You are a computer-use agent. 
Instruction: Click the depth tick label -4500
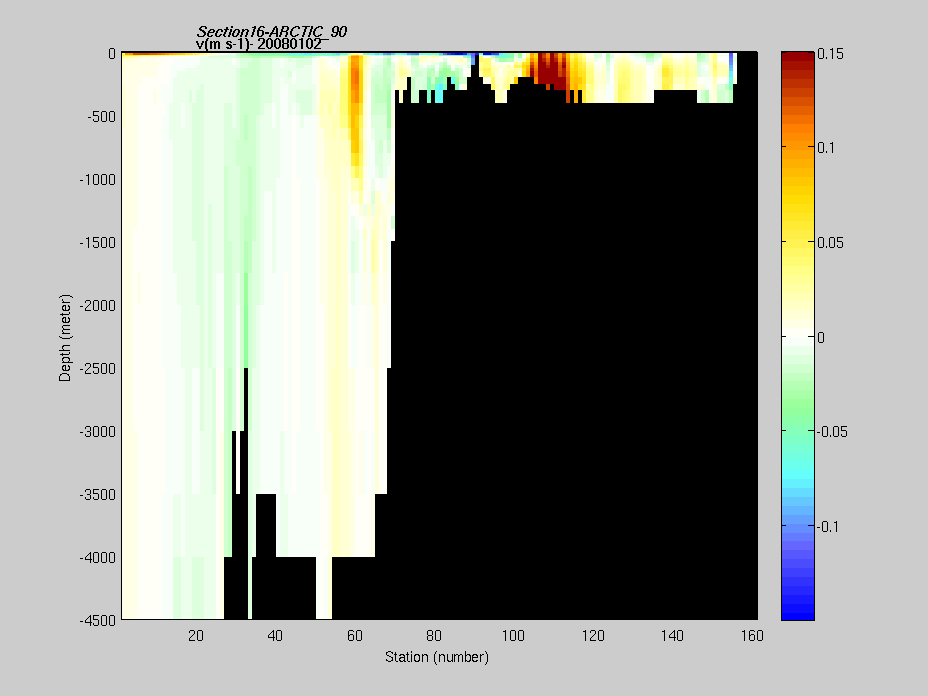[x=98, y=620]
